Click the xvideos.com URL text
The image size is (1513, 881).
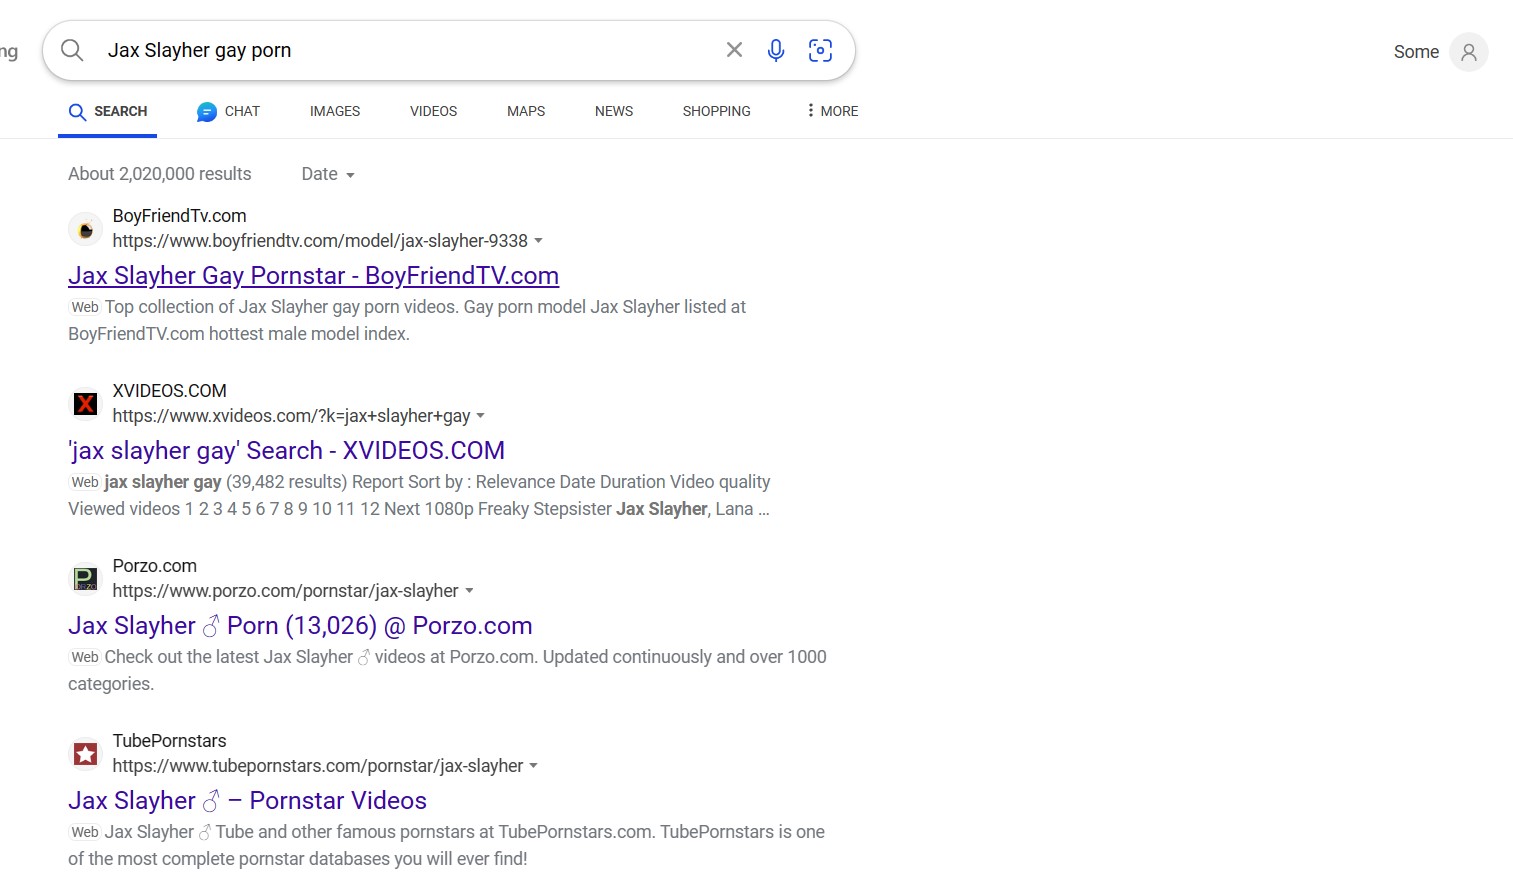(x=291, y=416)
